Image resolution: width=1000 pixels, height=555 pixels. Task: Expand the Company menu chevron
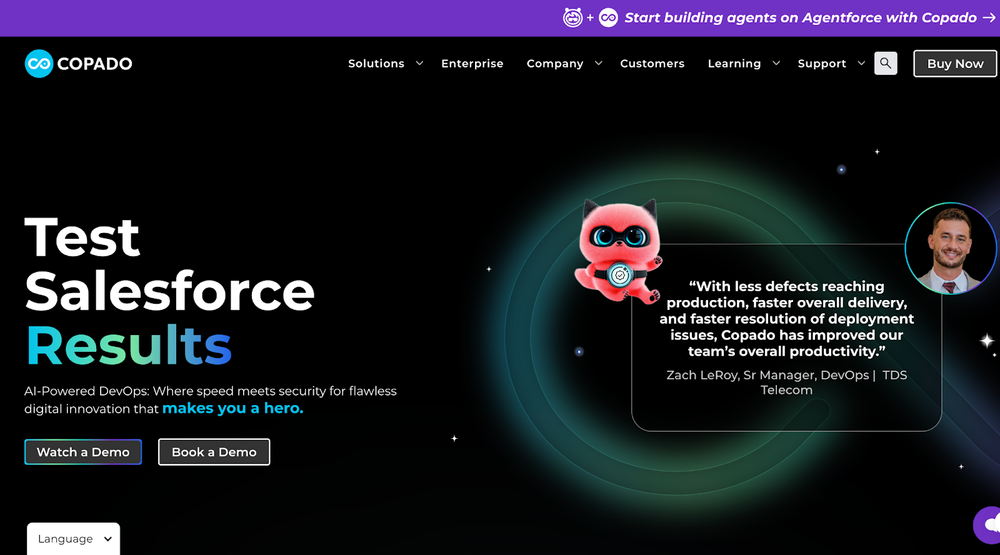click(598, 63)
